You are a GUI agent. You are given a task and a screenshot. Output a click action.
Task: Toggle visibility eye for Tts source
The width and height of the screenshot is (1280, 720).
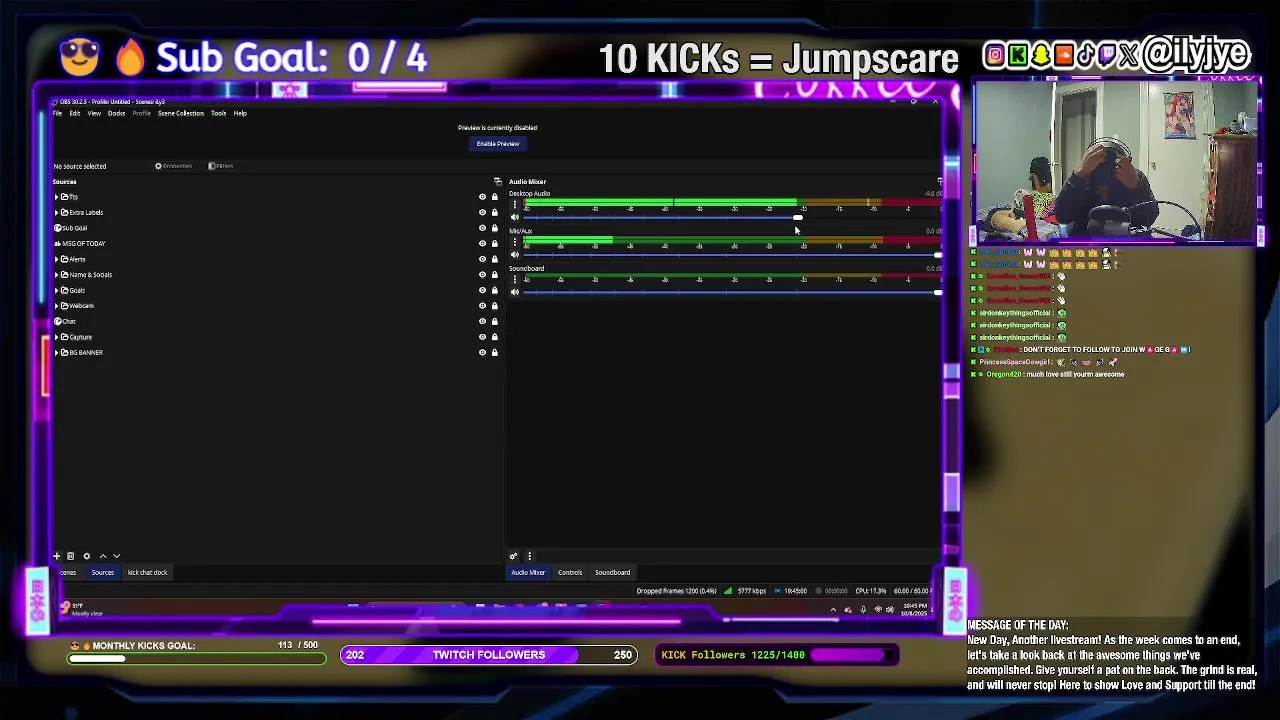pos(482,197)
